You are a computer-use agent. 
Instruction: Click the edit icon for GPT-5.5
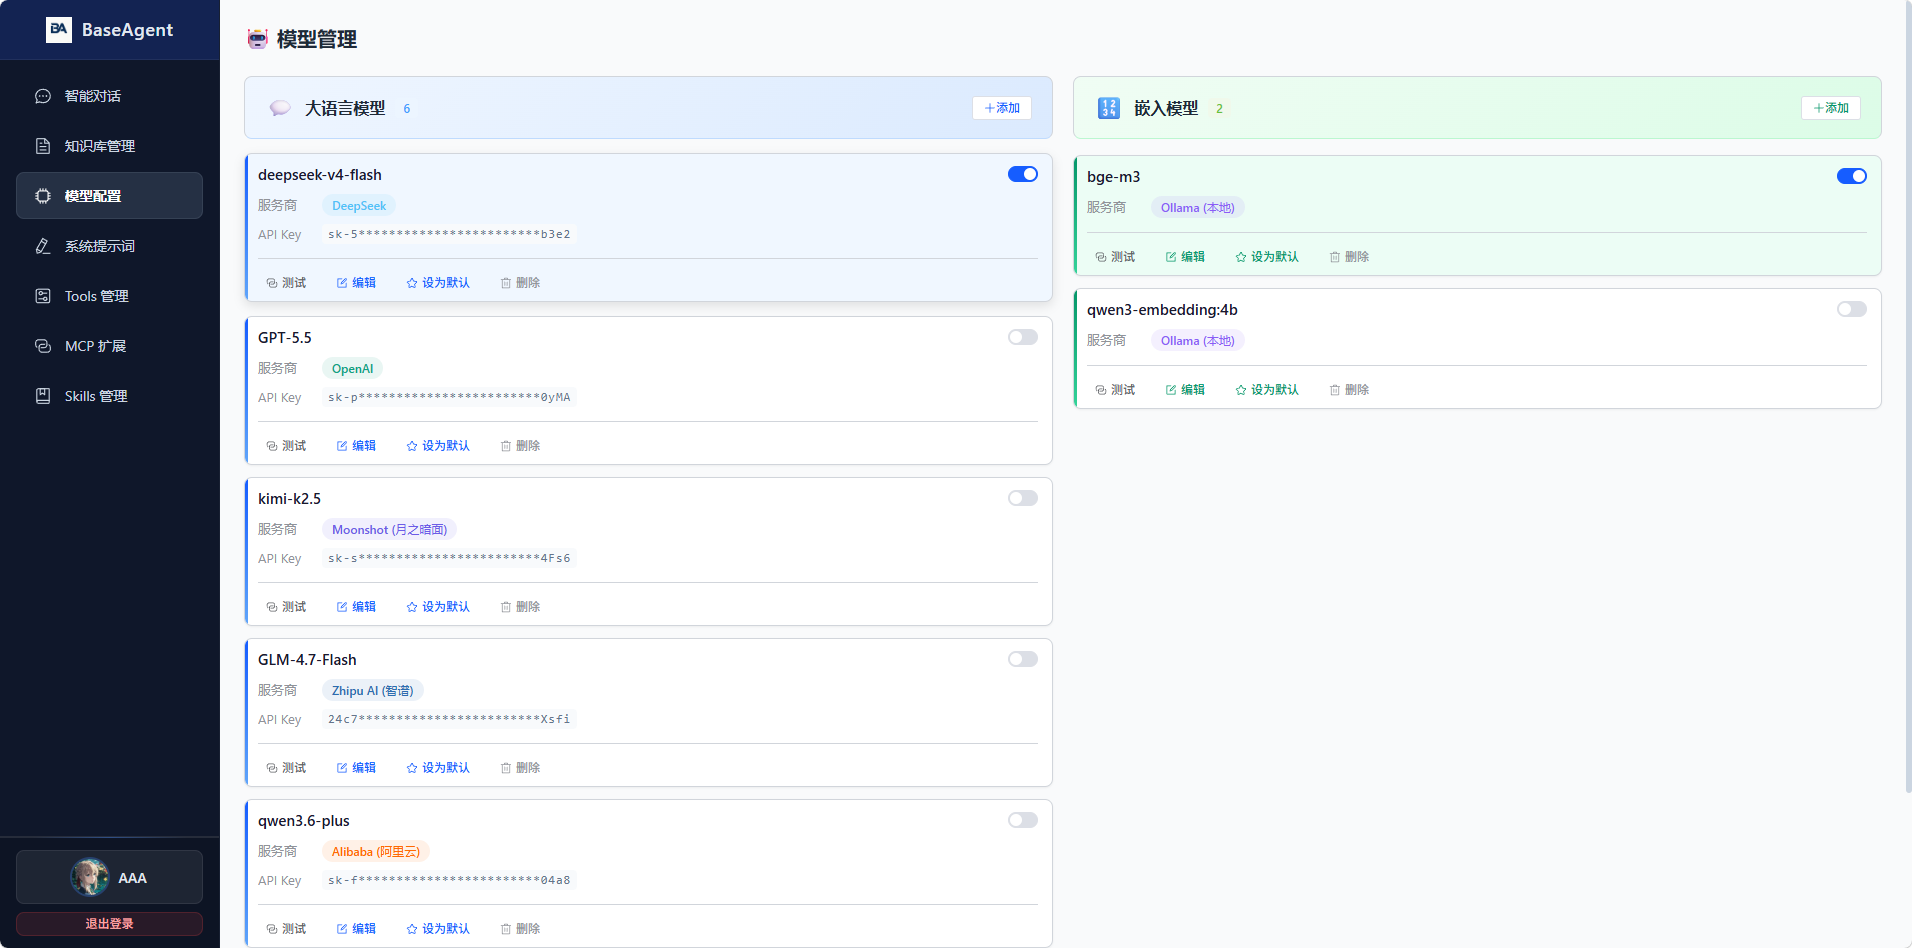[x=342, y=446]
